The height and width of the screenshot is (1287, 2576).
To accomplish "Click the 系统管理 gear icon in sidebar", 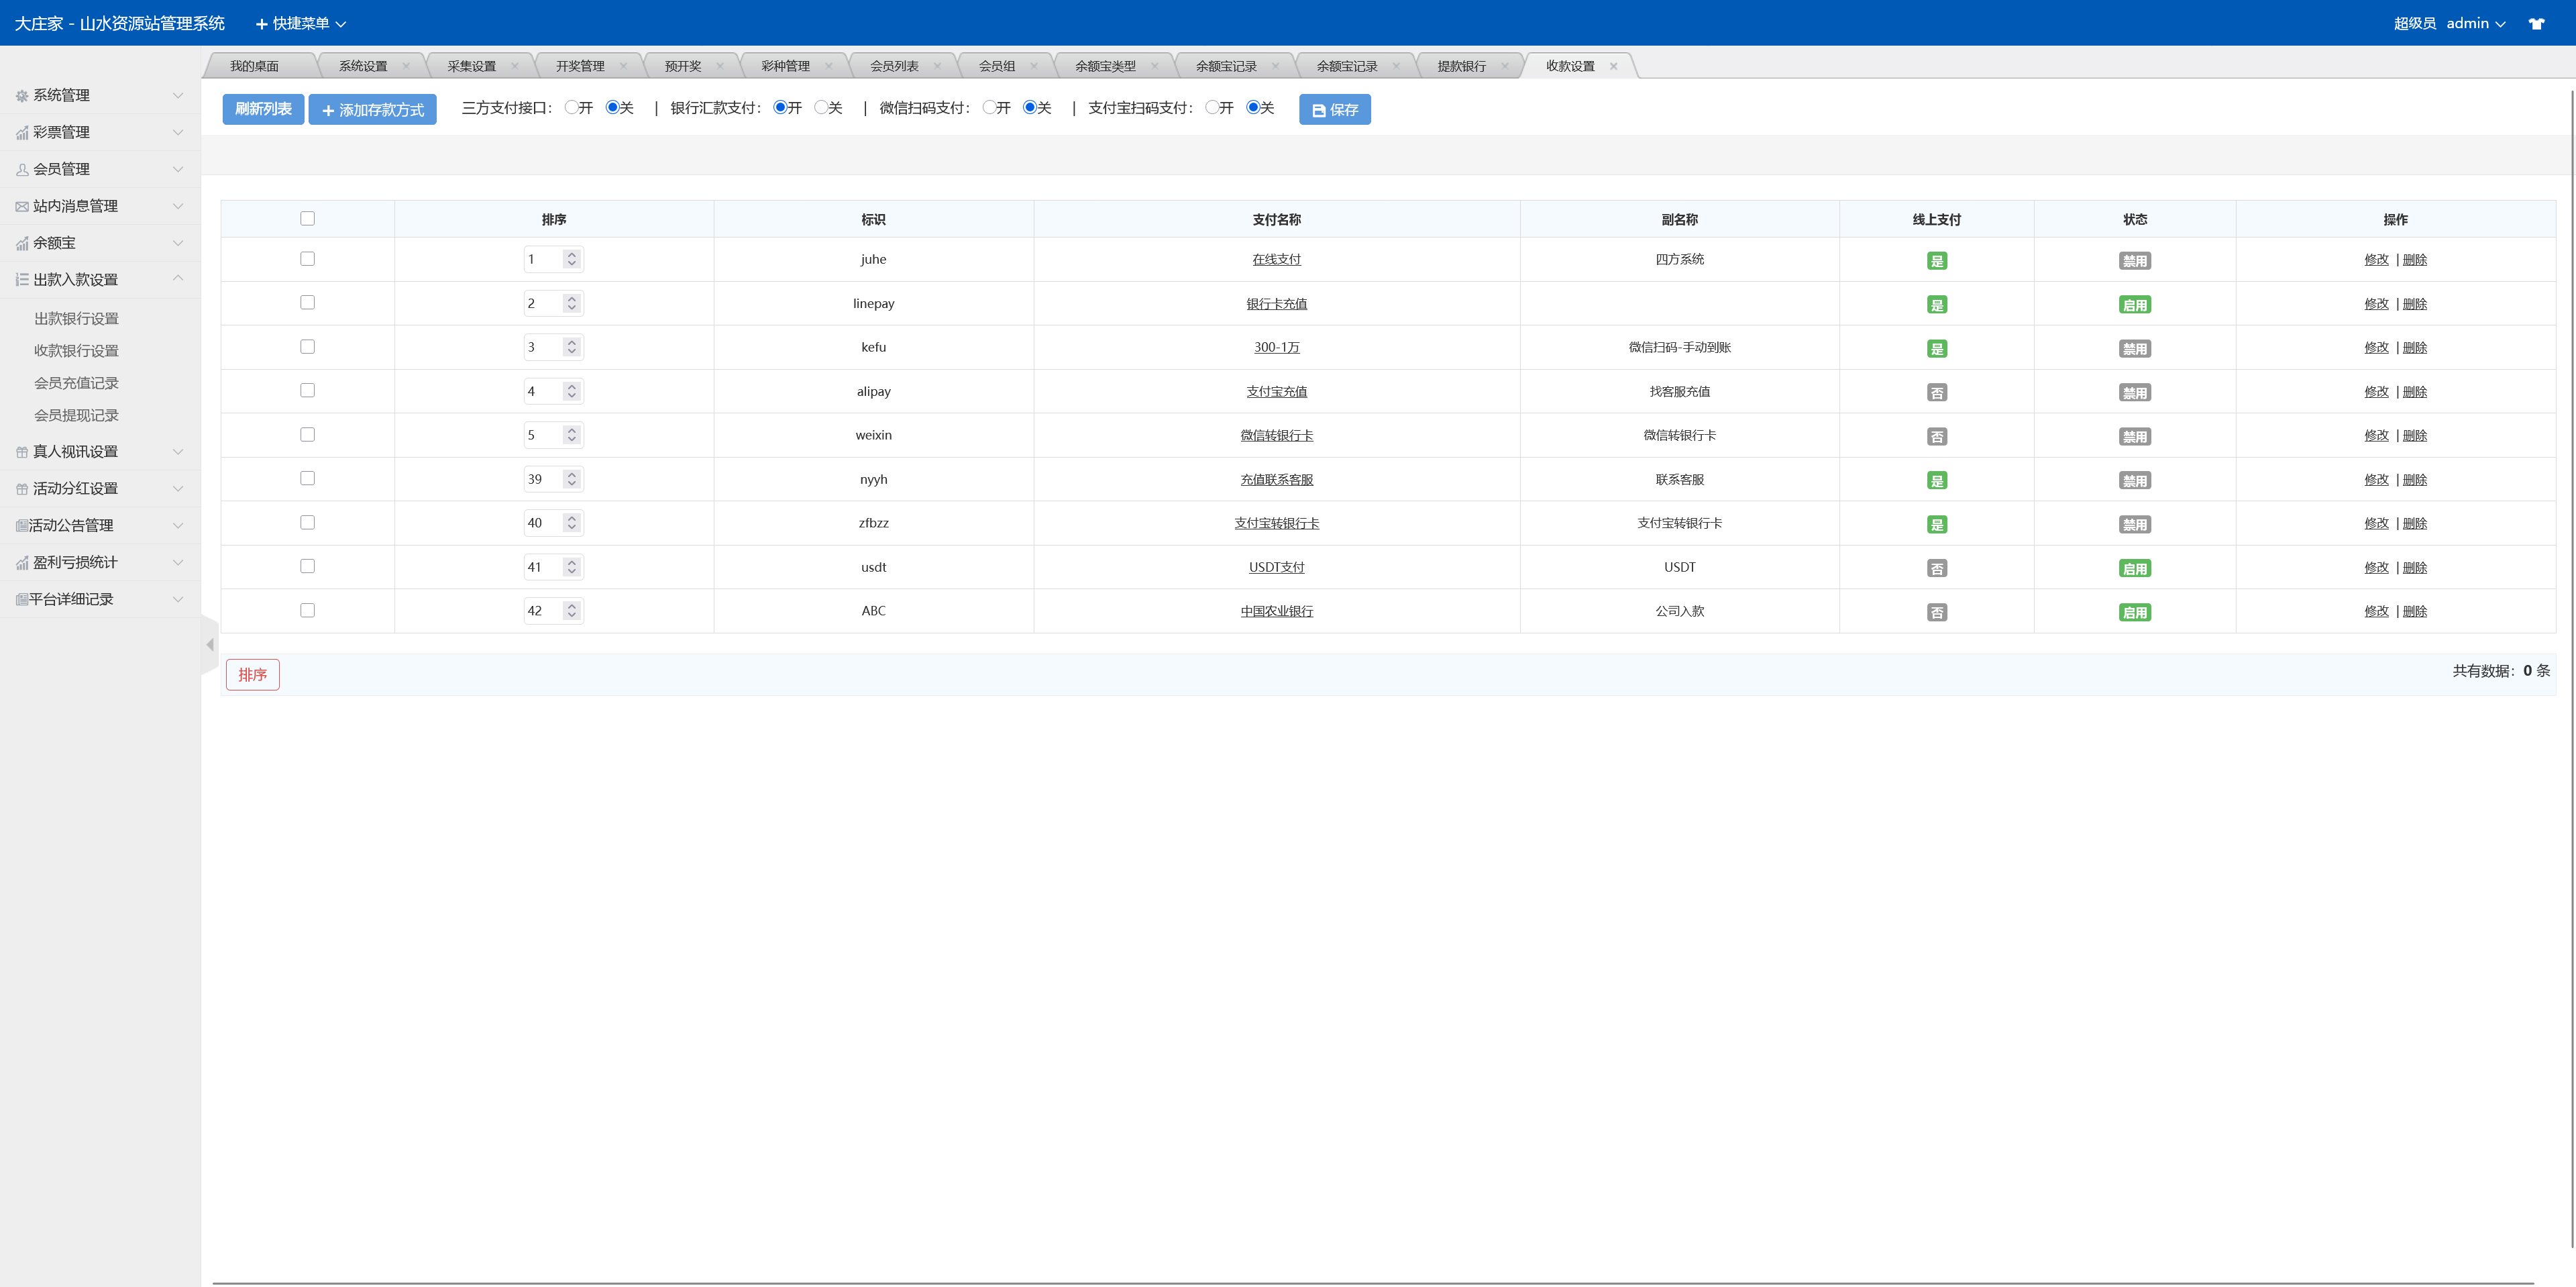I will 22,96.
